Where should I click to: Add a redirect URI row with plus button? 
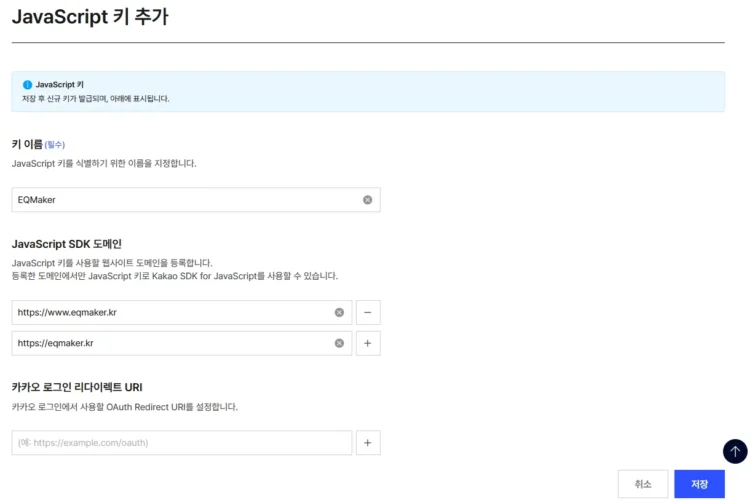[368, 443]
